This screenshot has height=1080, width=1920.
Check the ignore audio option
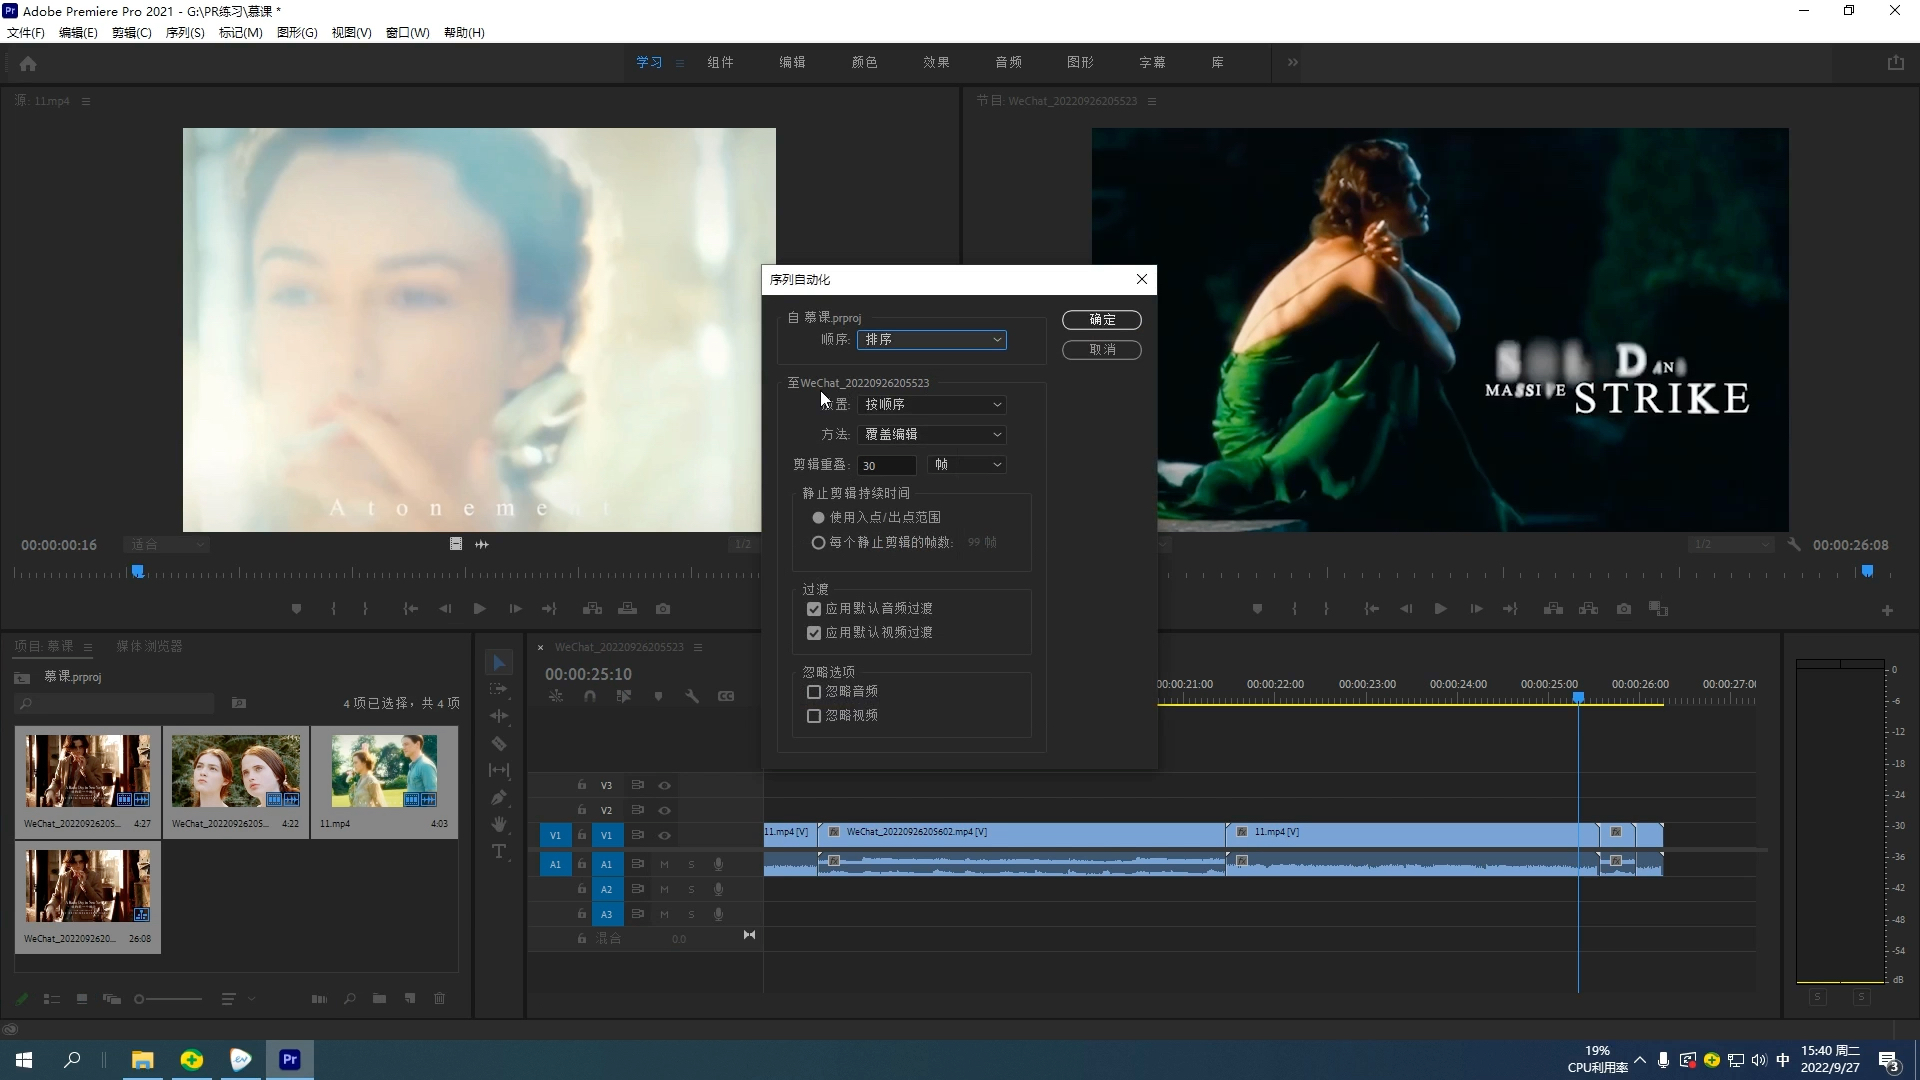814,692
